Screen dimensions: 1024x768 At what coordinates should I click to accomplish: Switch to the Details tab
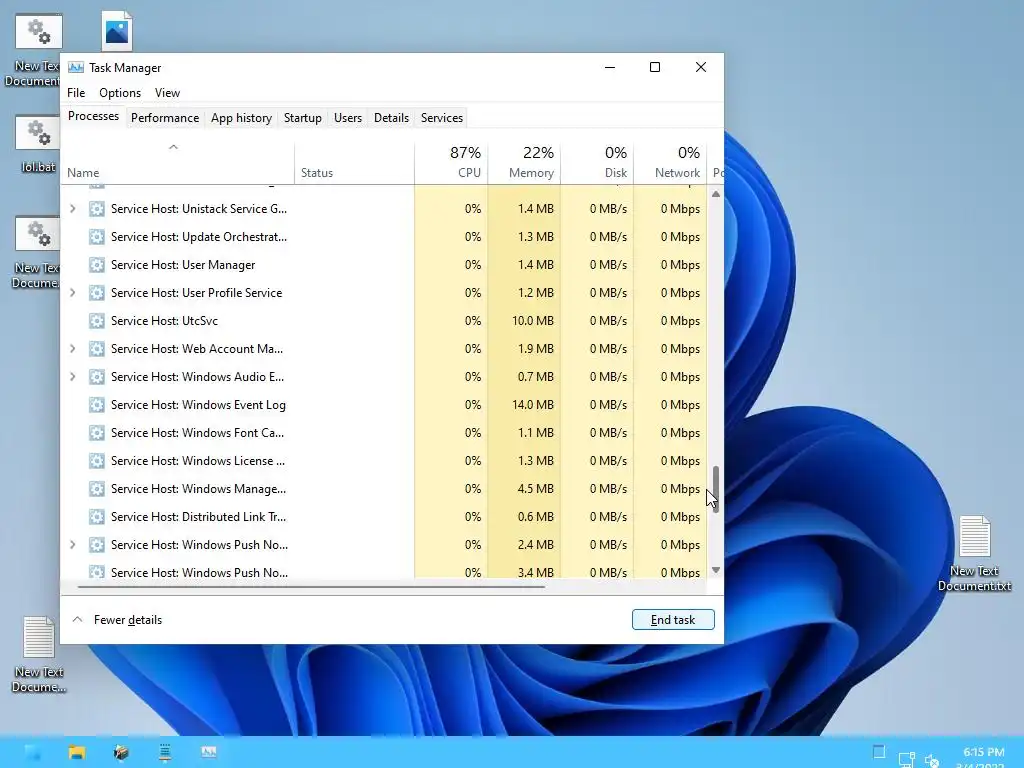click(x=391, y=118)
